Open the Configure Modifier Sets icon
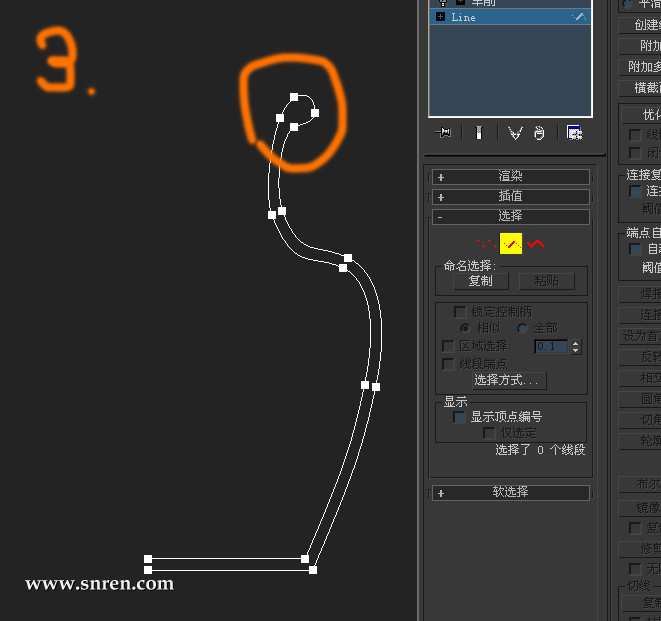The image size is (661, 621). pyautogui.click(x=575, y=132)
